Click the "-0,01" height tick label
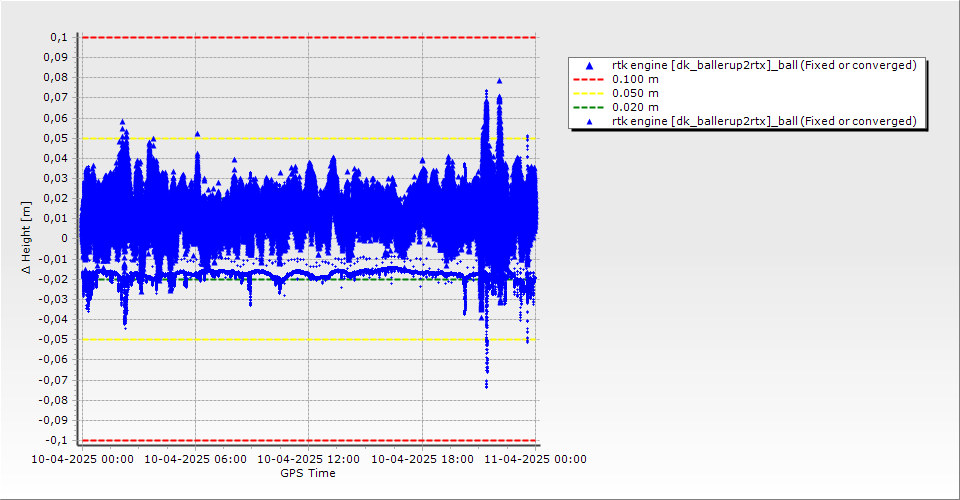The height and width of the screenshot is (500, 960). point(54,259)
